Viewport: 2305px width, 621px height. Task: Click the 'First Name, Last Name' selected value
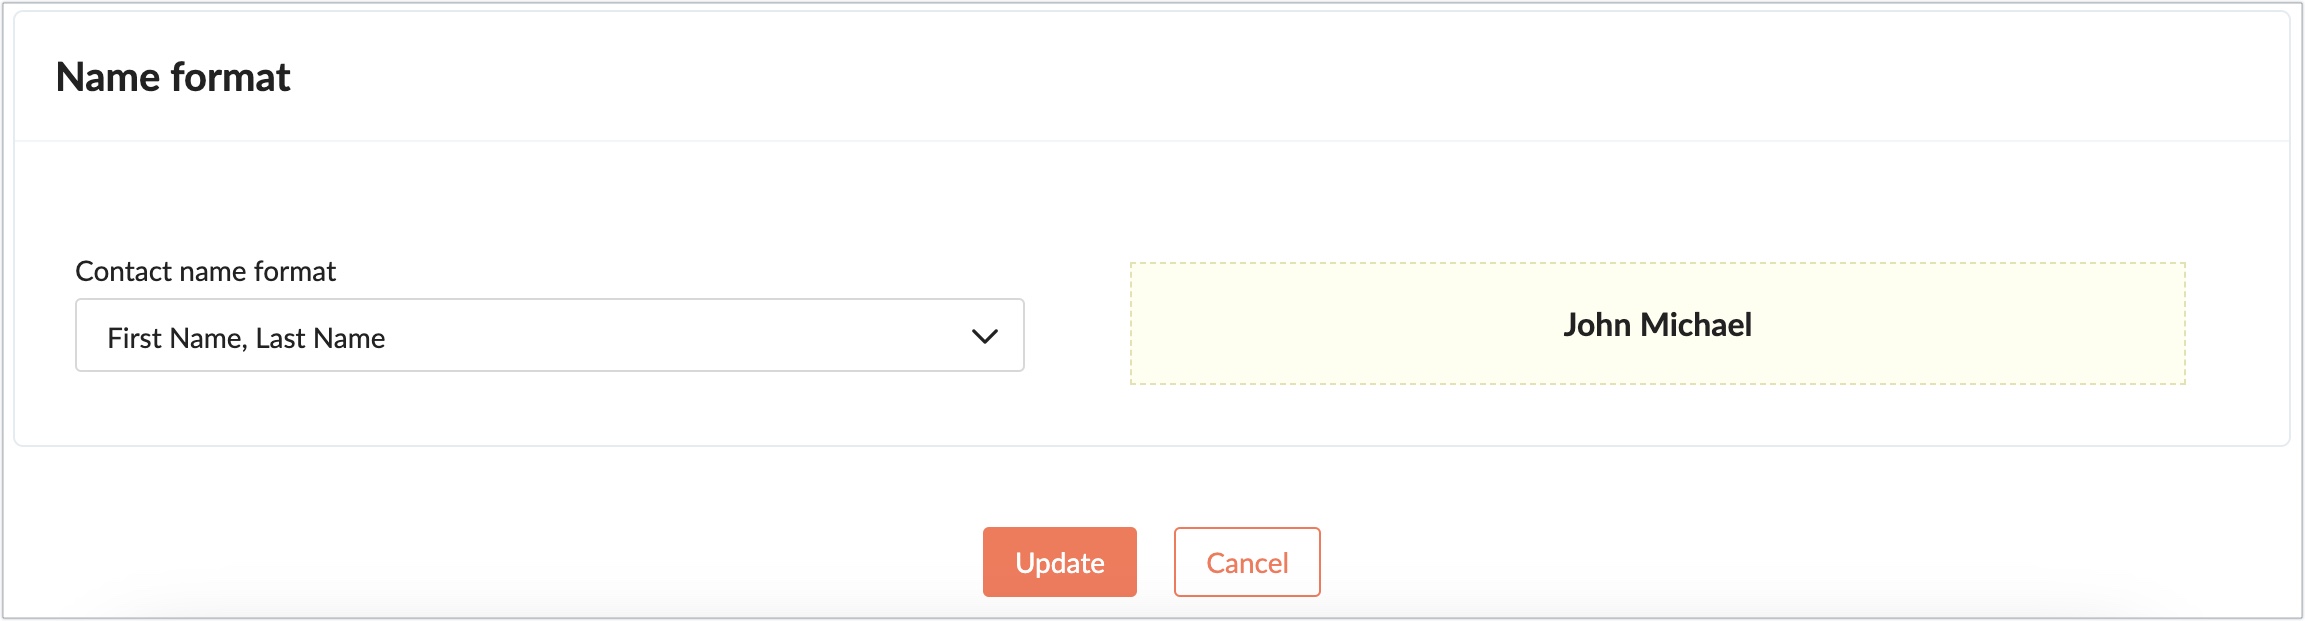point(246,338)
